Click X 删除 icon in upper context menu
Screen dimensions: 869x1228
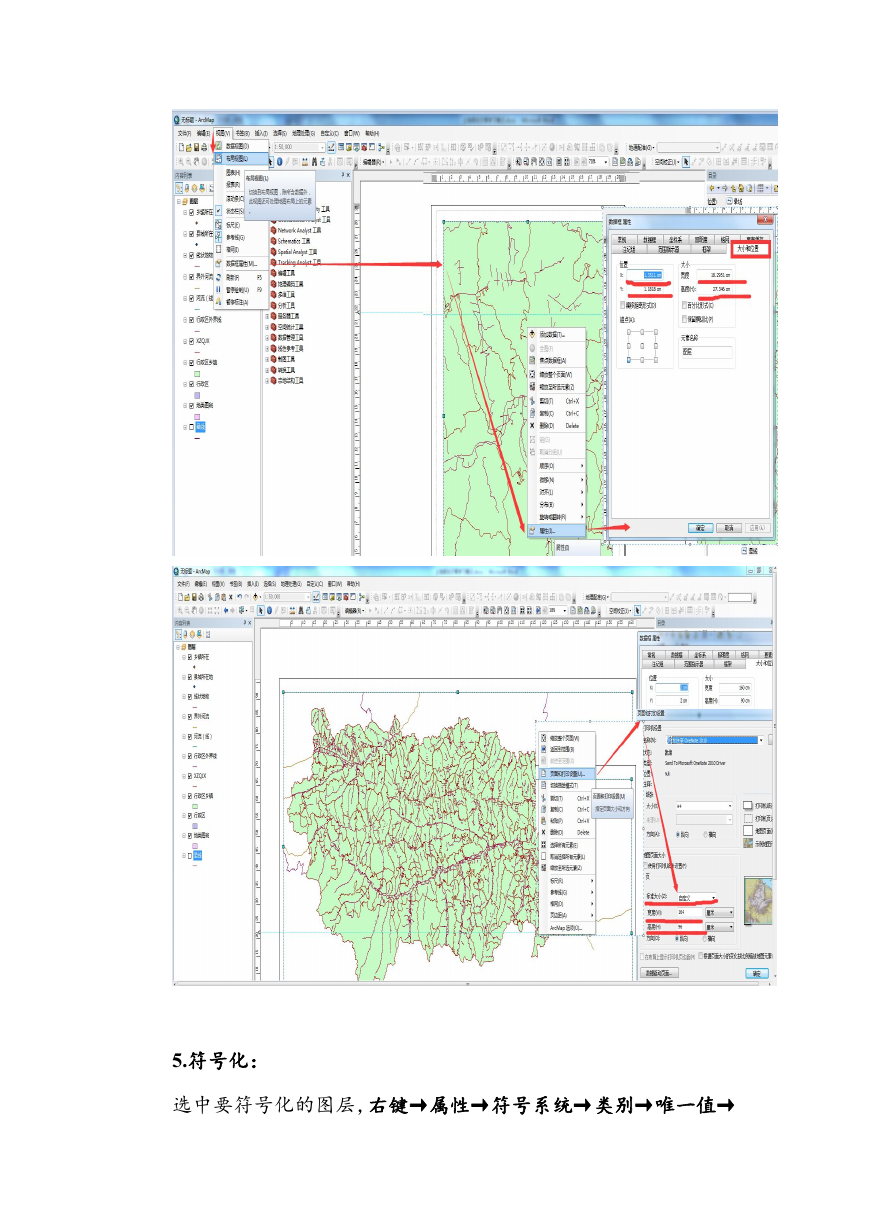pyautogui.click(x=532, y=426)
